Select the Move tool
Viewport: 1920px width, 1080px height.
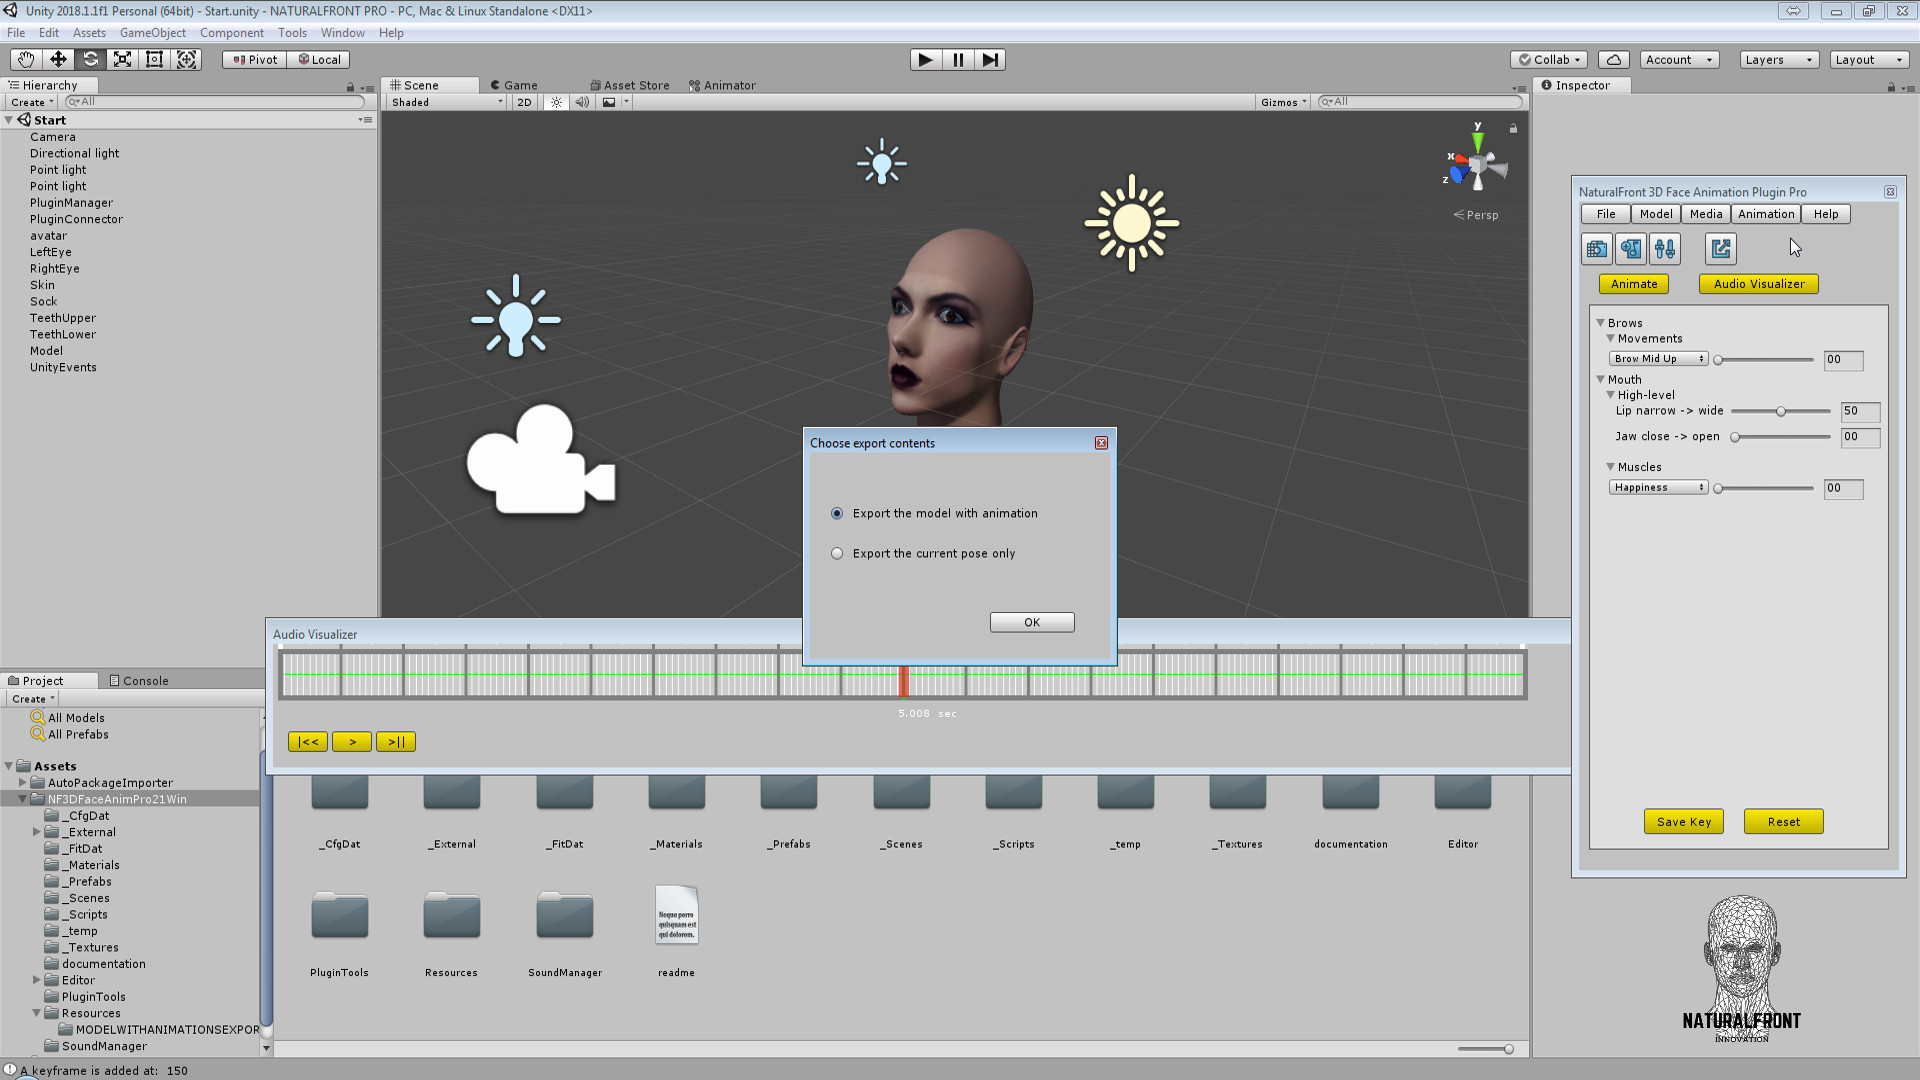tap(57, 59)
